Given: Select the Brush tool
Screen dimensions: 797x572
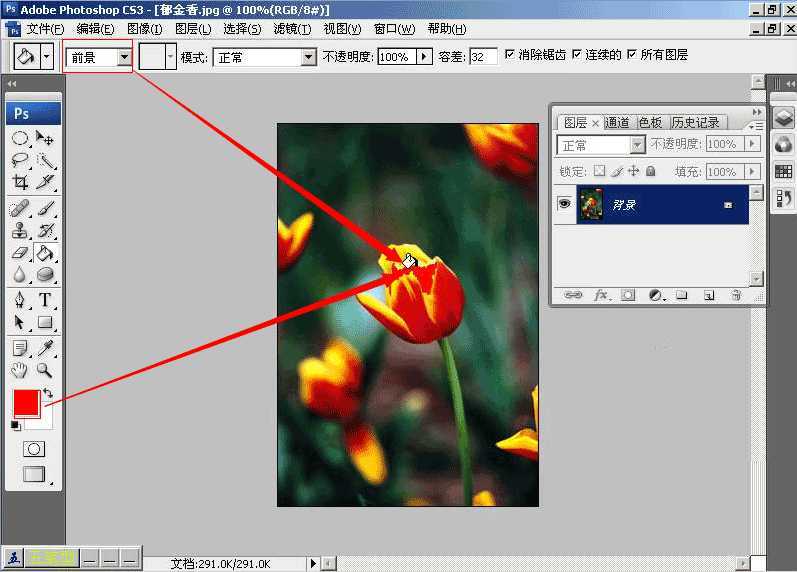Looking at the screenshot, I should pyautogui.click(x=45, y=208).
